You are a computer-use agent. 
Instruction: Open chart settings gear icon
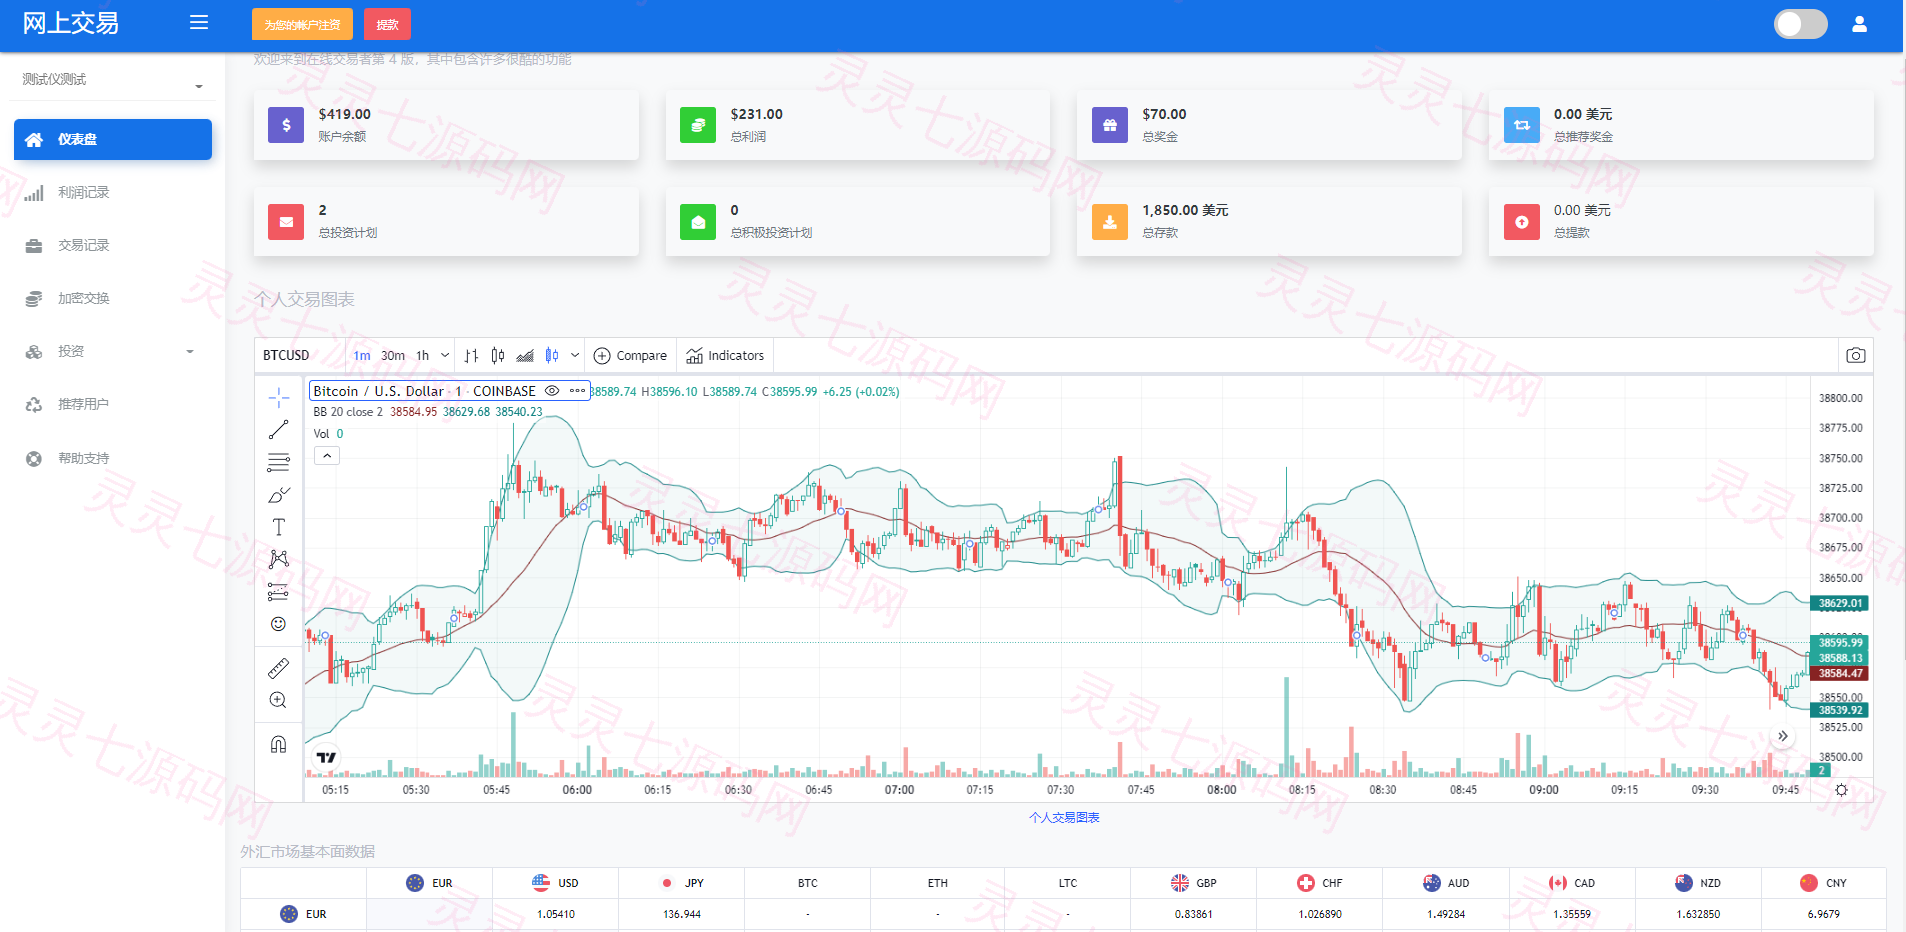[1841, 790]
